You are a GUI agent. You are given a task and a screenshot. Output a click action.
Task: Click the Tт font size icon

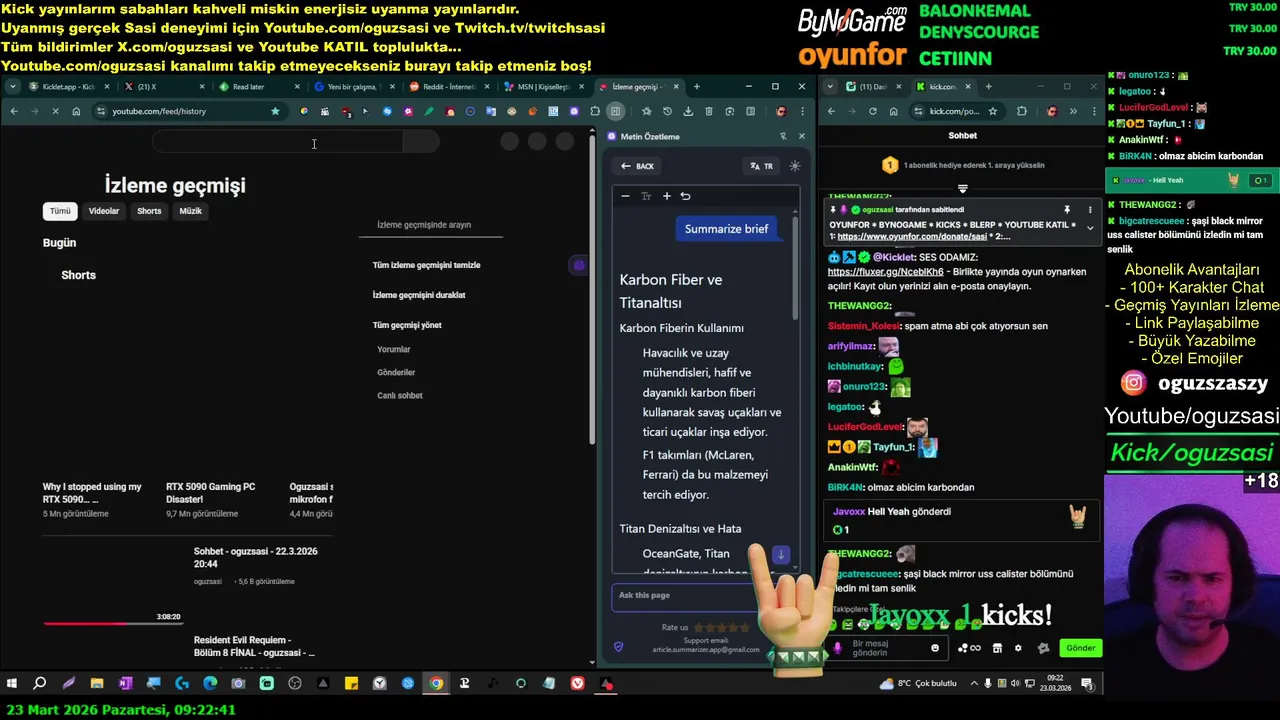[x=646, y=196]
